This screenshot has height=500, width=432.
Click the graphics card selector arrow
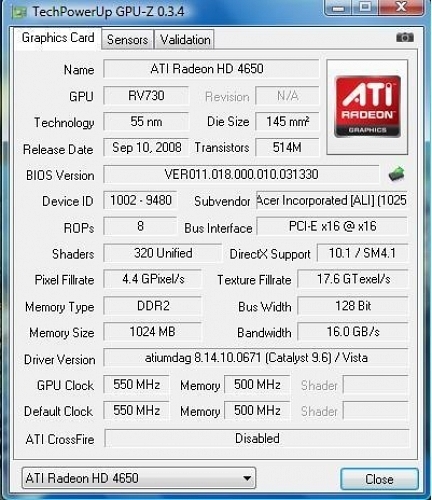click(x=247, y=478)
